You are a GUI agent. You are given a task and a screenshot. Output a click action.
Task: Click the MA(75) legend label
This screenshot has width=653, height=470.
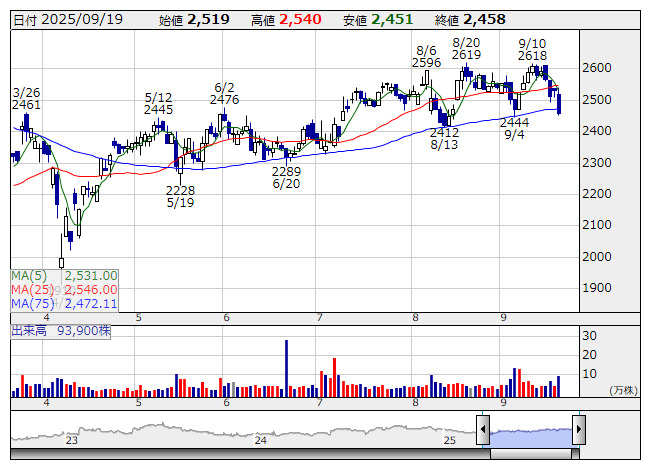coord(32,303)
